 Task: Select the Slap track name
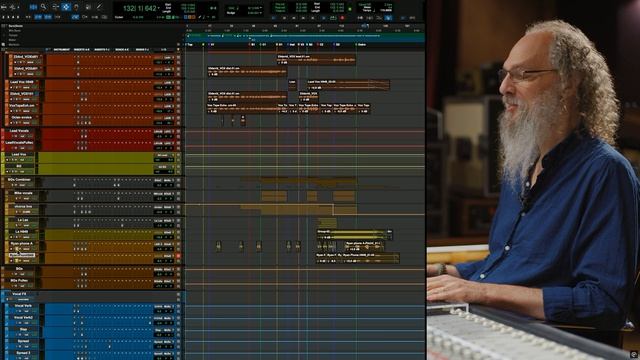pos(23,329)
